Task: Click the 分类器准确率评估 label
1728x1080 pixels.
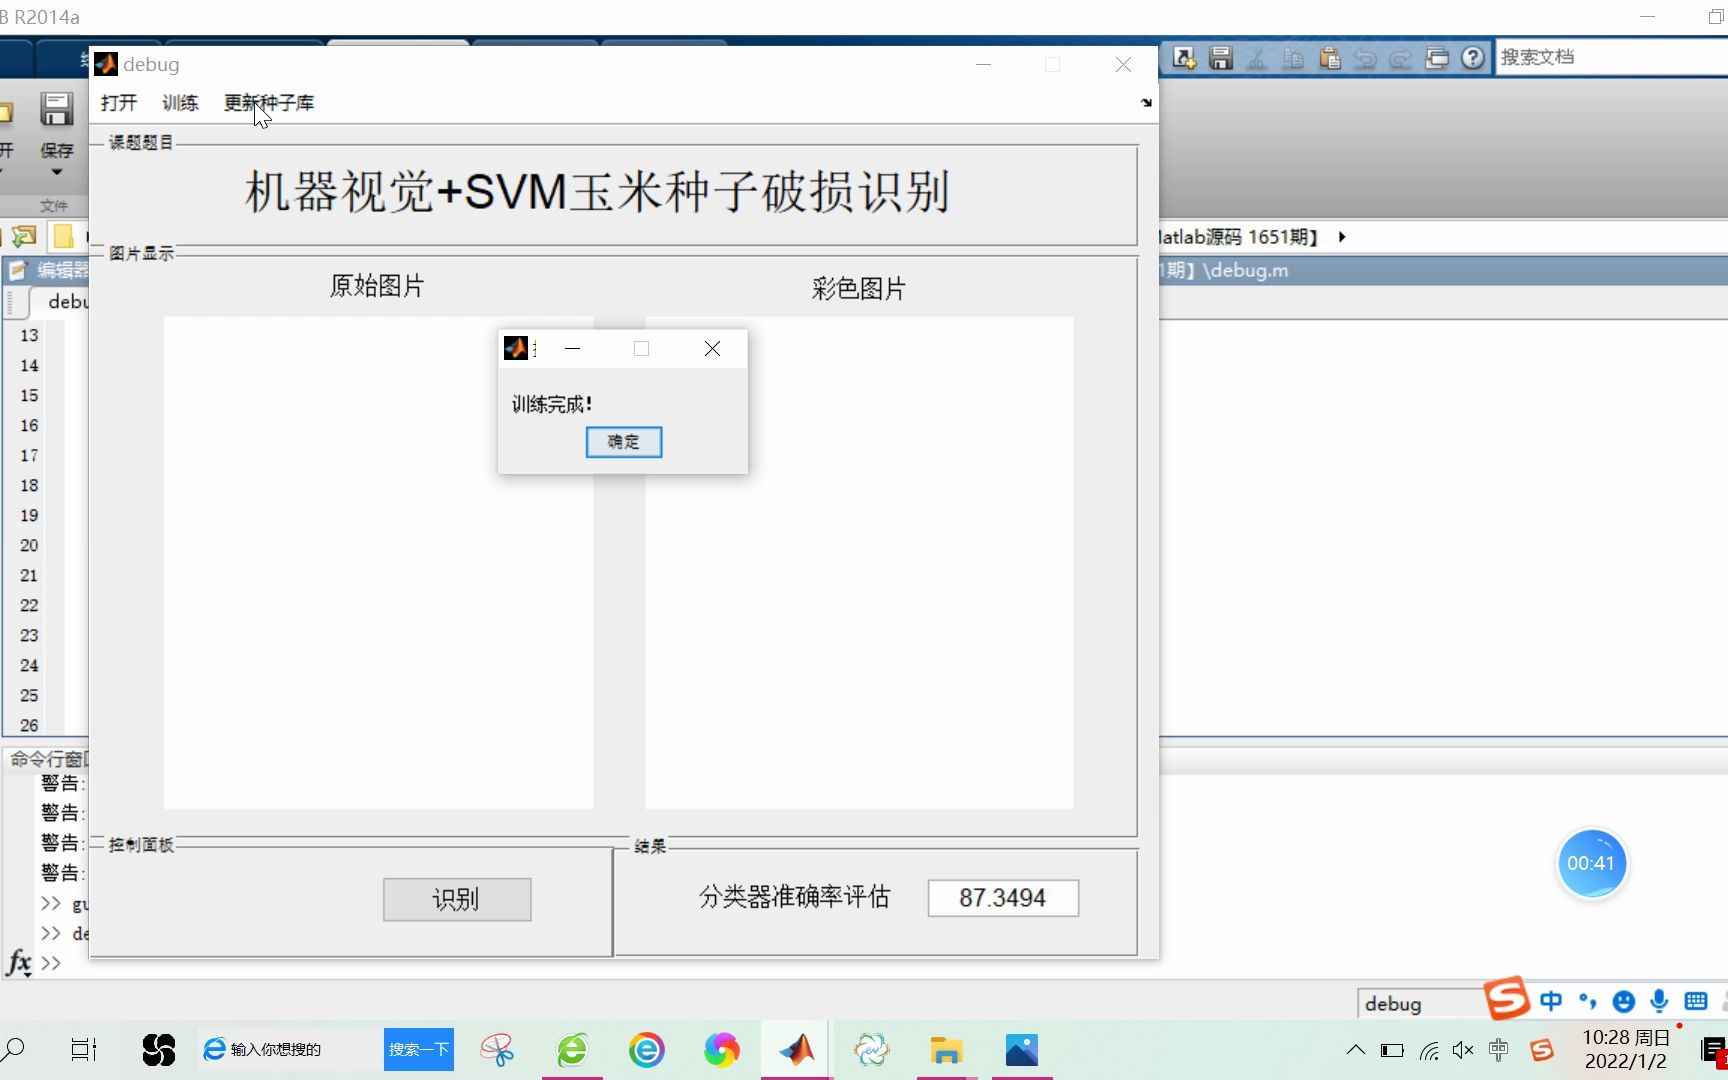Action: [794, 897]
